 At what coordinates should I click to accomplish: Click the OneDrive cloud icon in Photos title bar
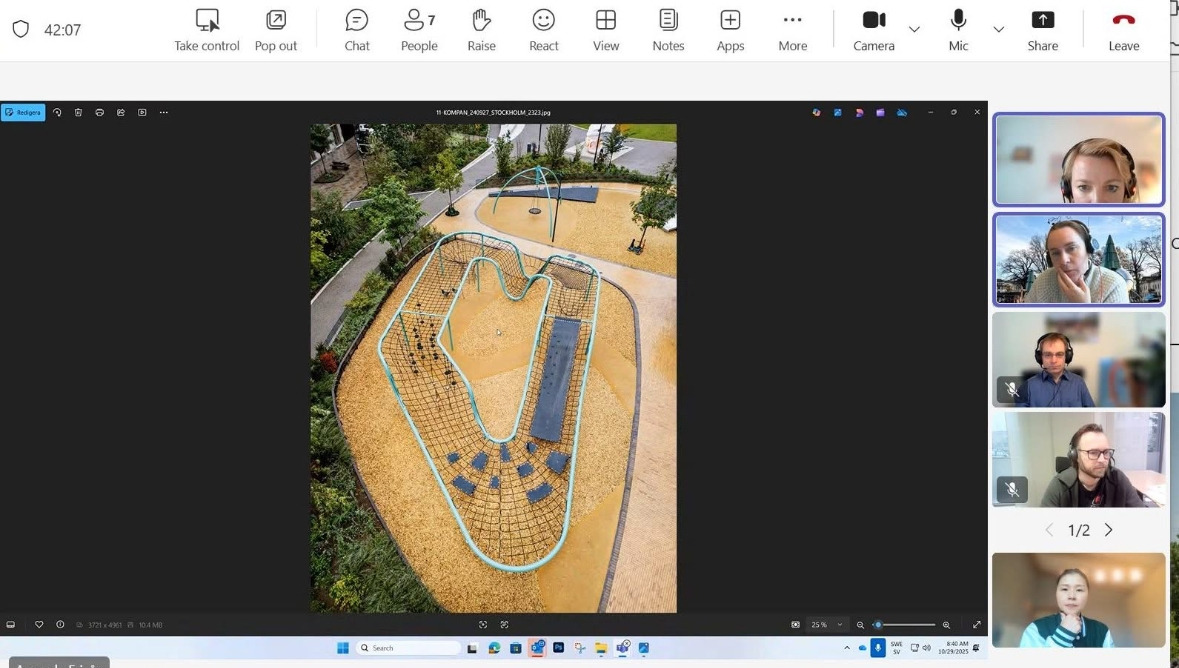point(902,112)
